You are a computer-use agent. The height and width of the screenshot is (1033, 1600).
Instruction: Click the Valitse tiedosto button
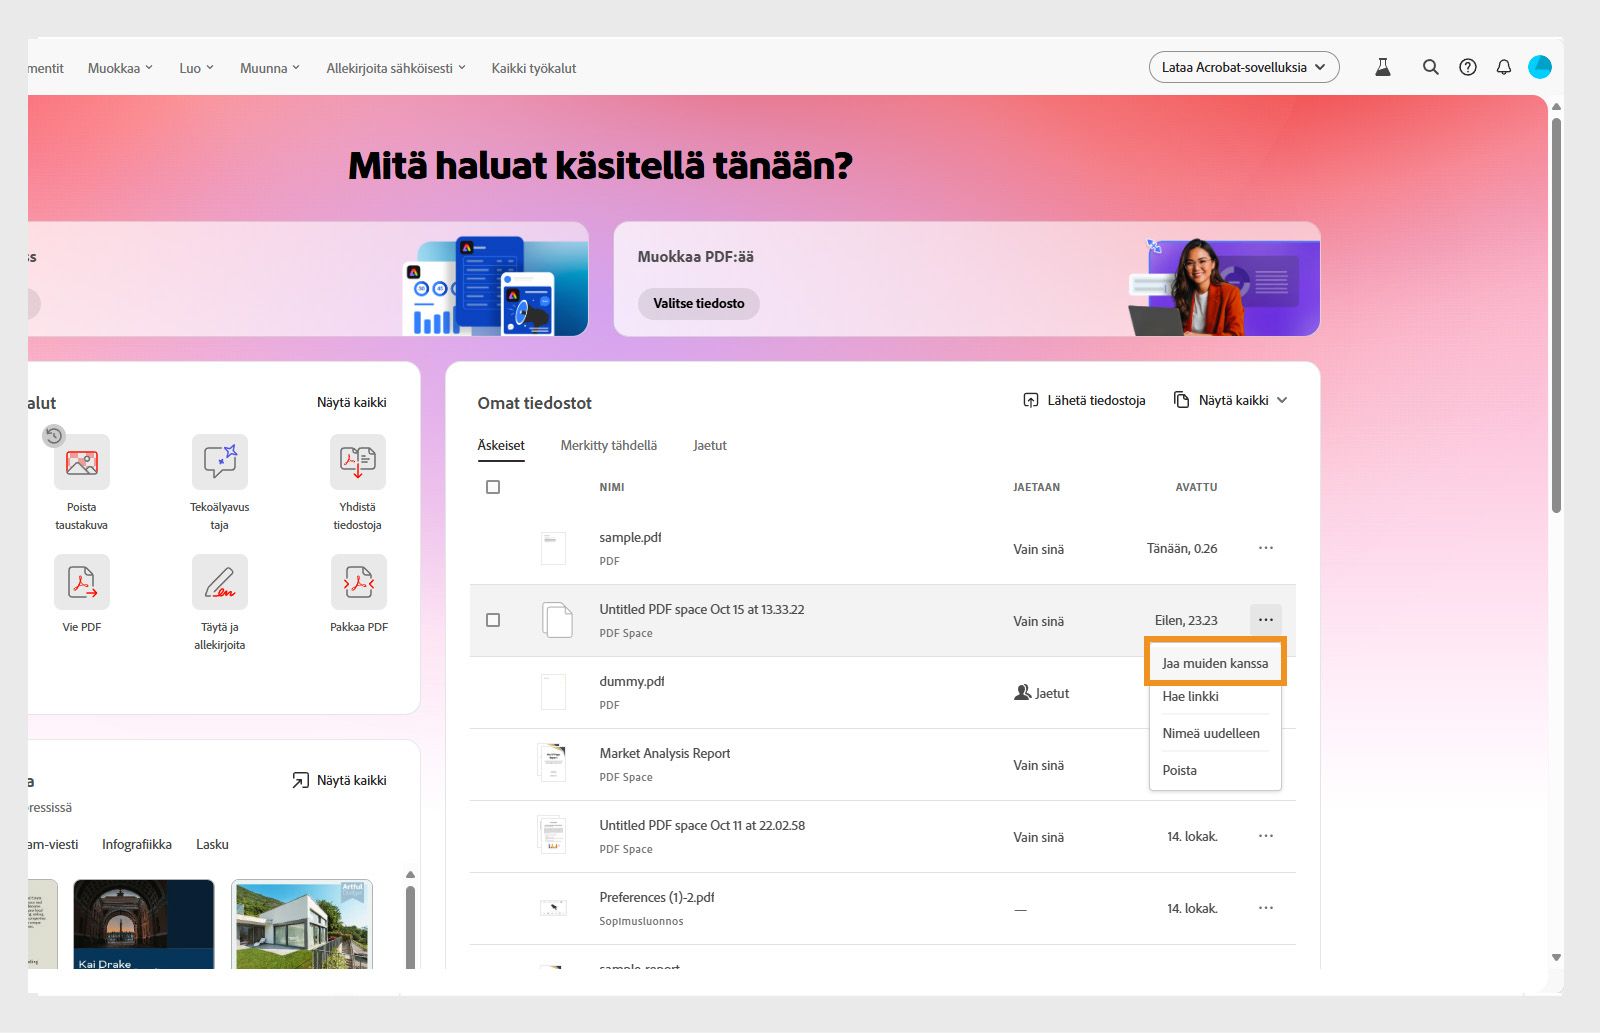[x=699, y=303]
